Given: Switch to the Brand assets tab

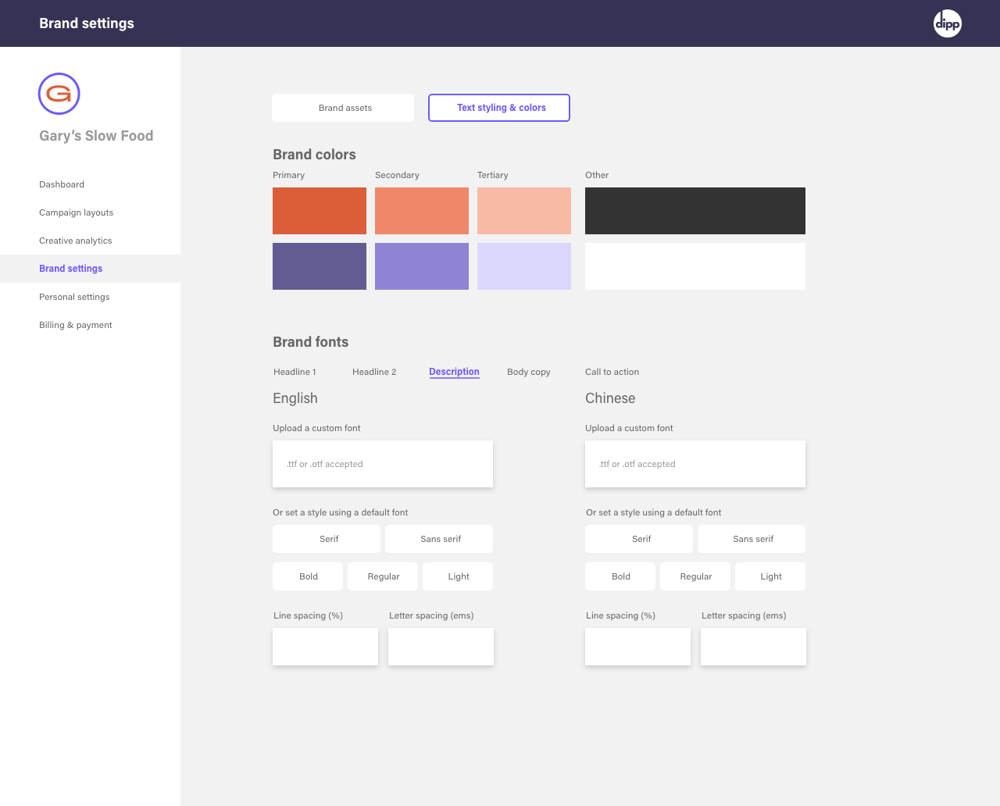Looking at the screenshot, I should pyautogui.click(x=342, y=107).
